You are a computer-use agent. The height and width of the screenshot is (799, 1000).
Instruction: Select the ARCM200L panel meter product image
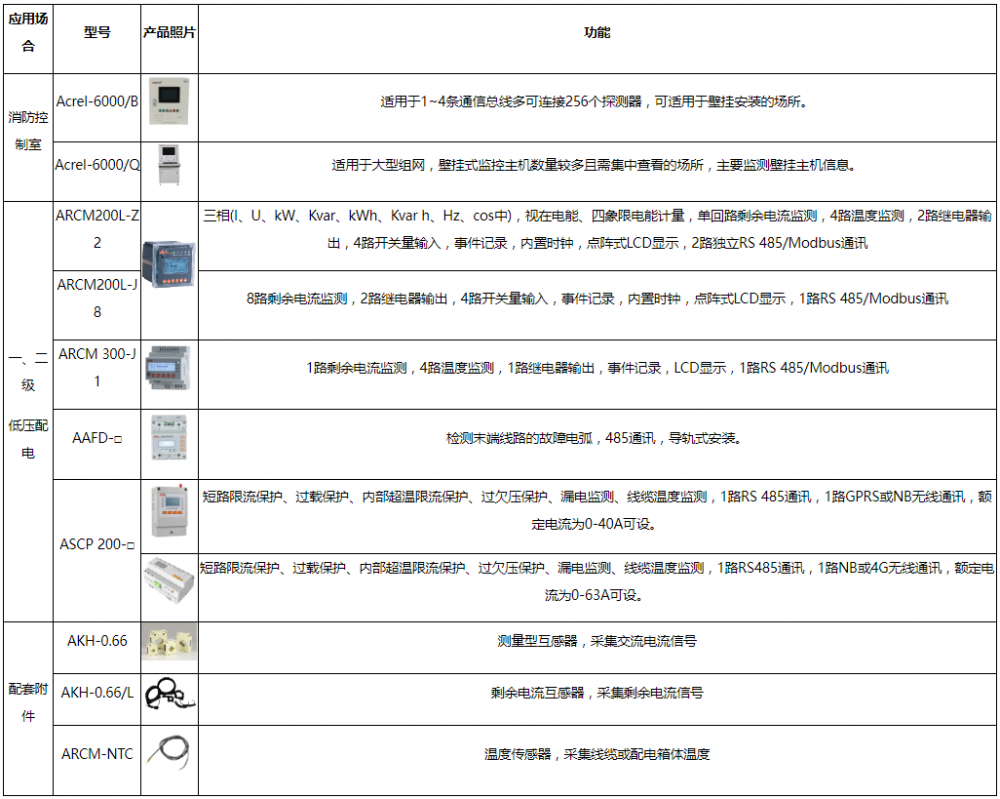pos(168,265)
